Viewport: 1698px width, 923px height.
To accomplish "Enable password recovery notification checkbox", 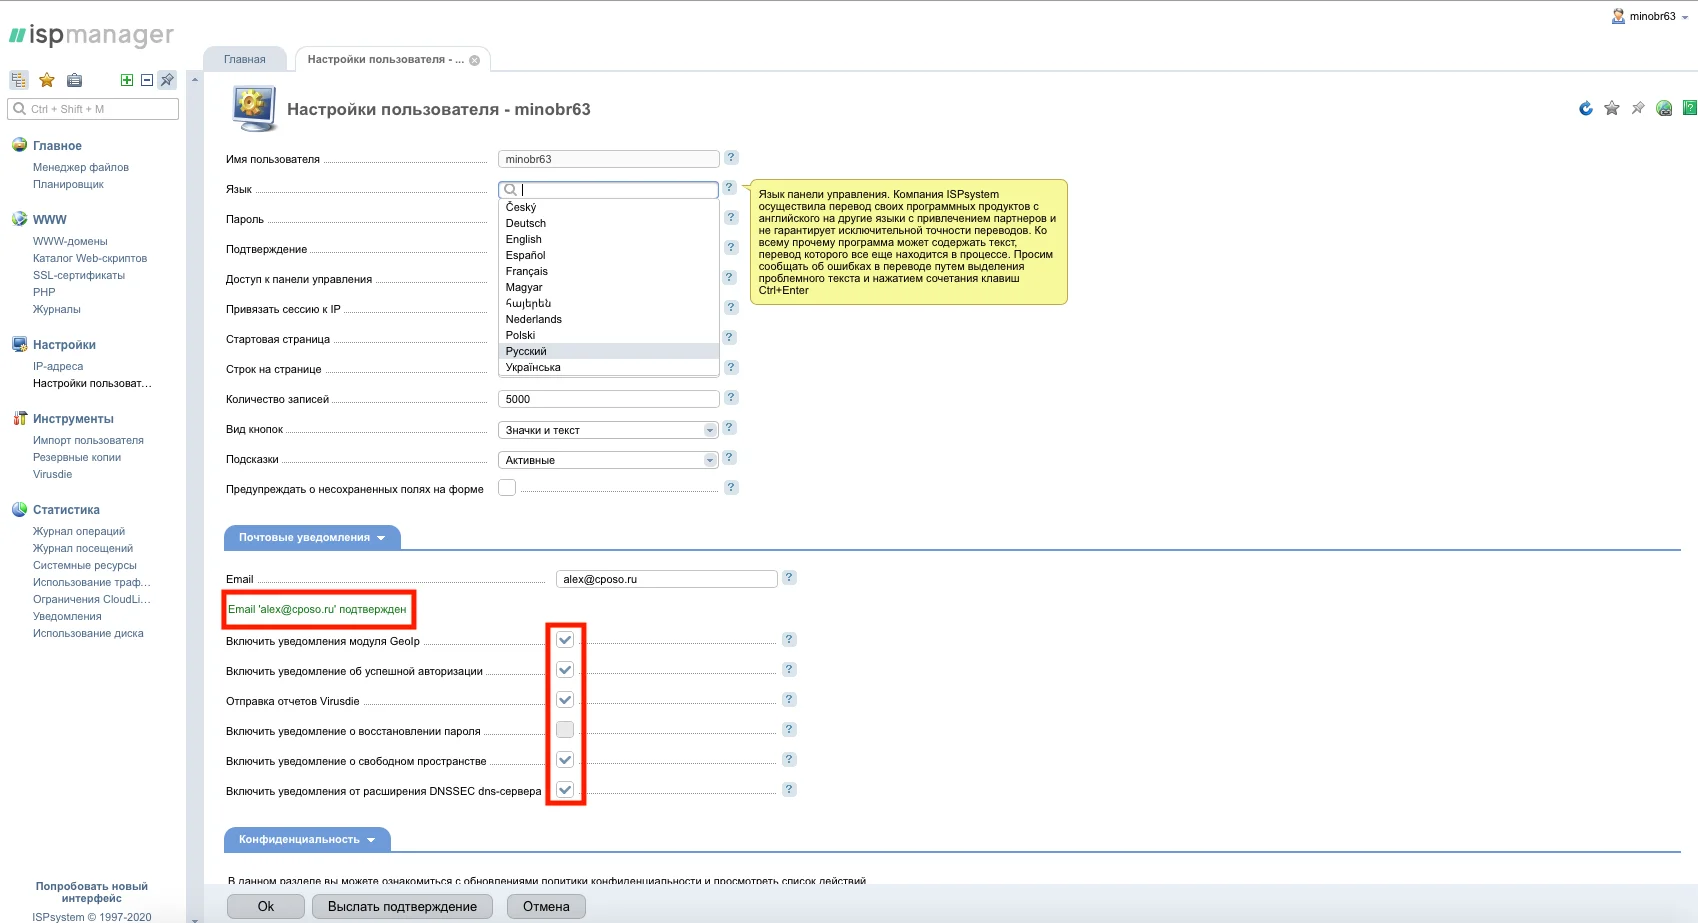I will pyautogui.click(x=565, y=730).
